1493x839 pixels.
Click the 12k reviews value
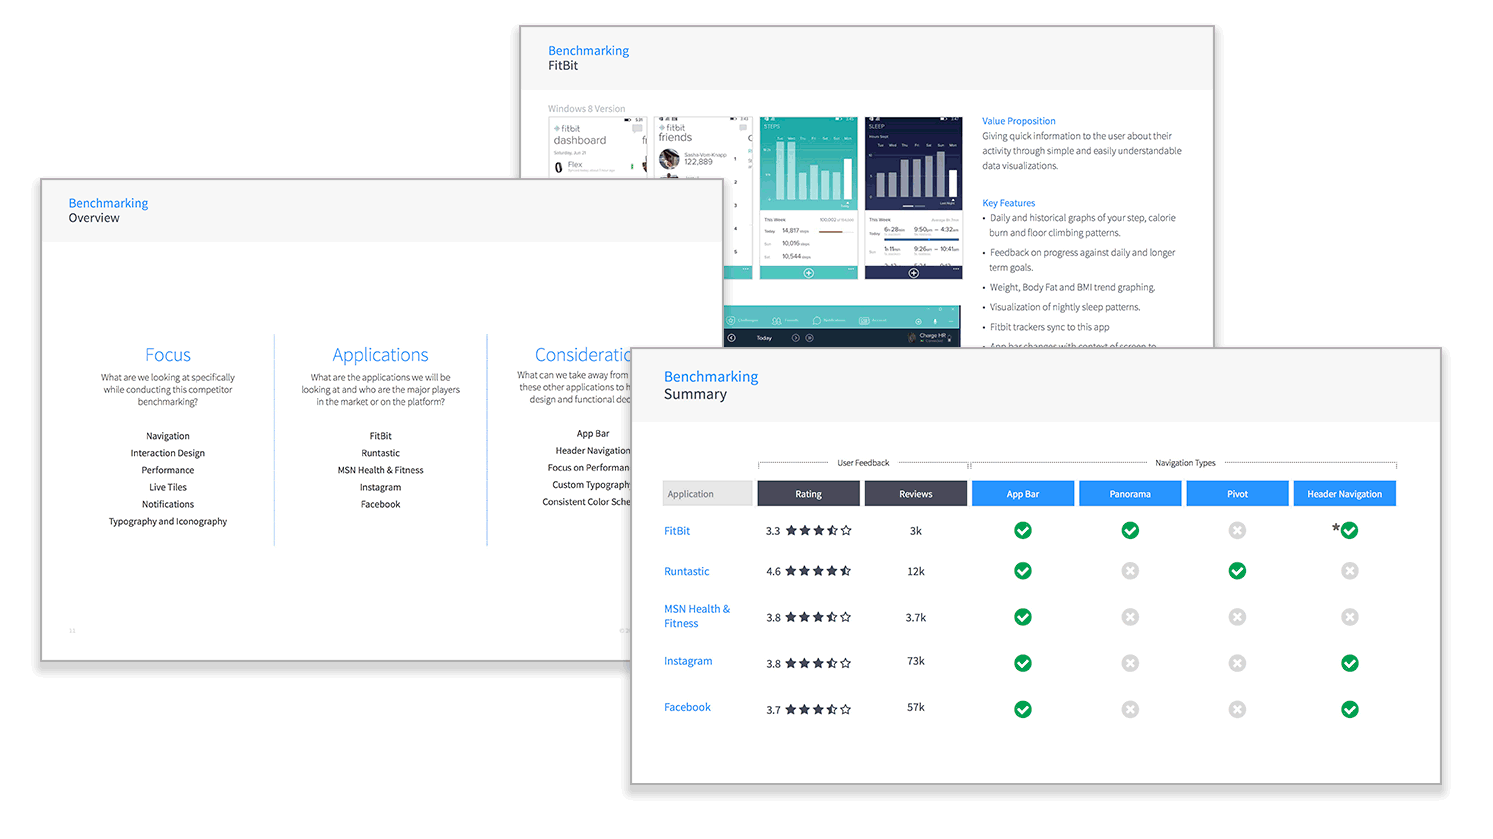coord(916,571)
